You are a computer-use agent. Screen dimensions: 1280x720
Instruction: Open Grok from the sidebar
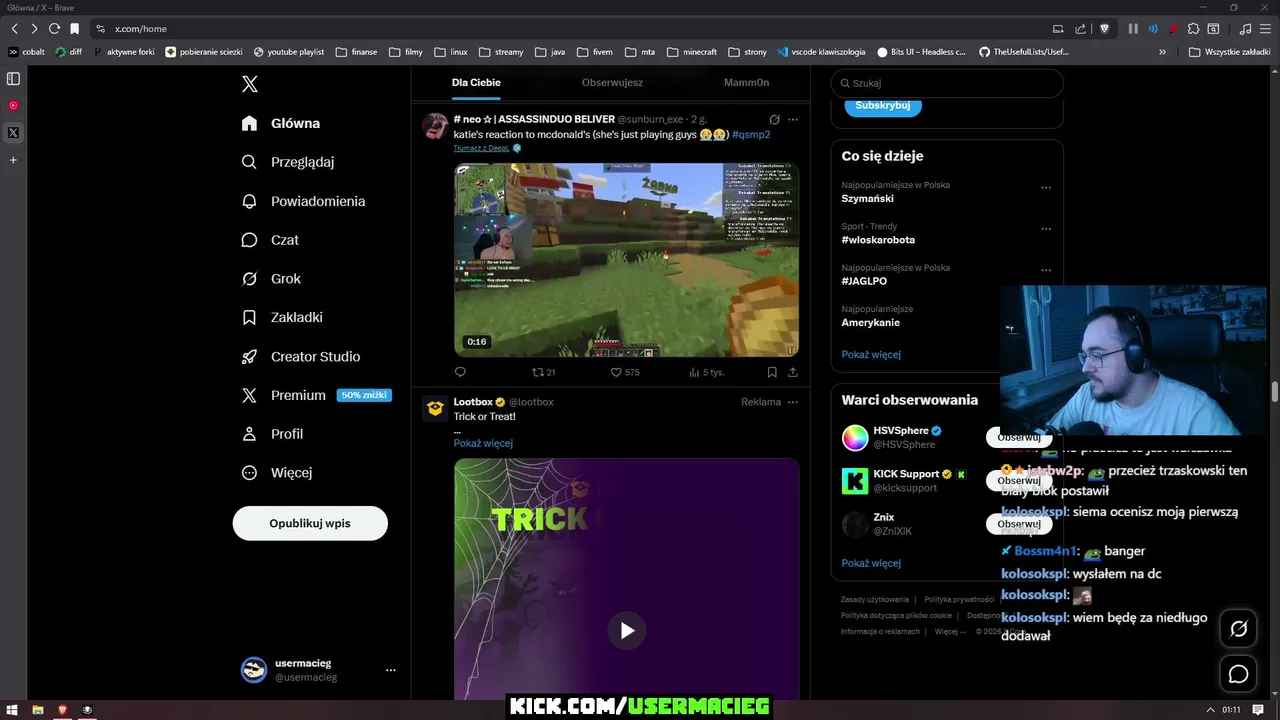click(x=271, y=279)
